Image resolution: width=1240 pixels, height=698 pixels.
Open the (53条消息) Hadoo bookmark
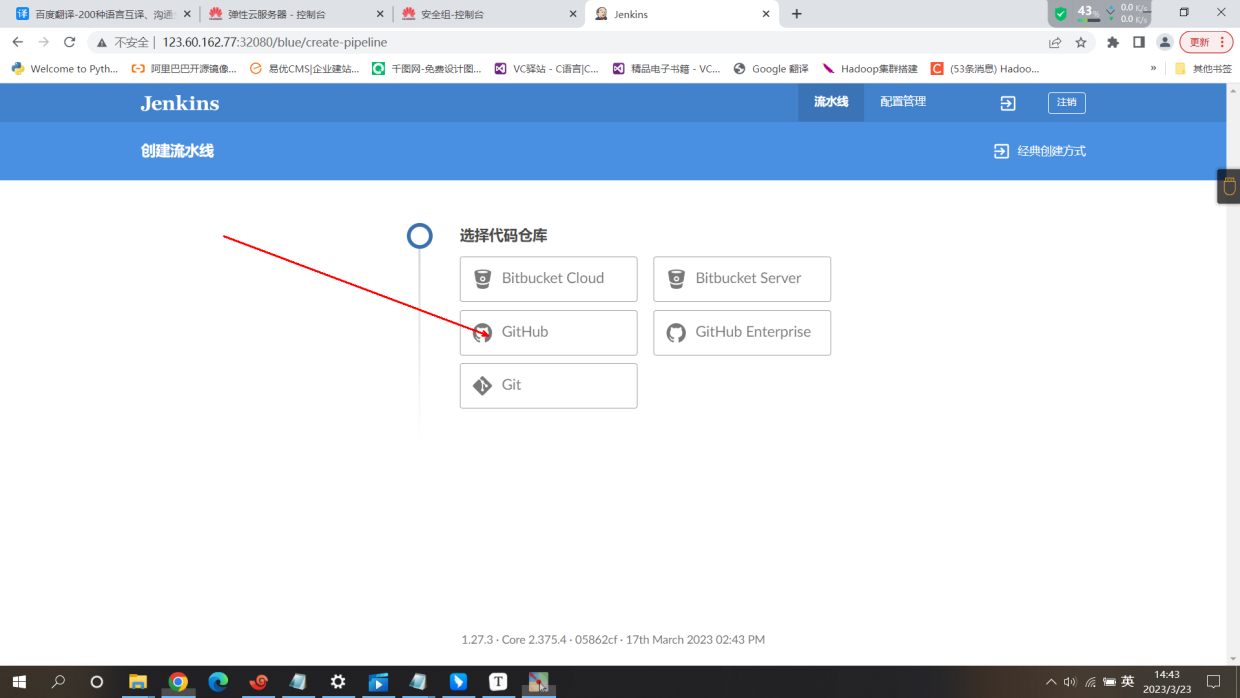tap(985, 69)
